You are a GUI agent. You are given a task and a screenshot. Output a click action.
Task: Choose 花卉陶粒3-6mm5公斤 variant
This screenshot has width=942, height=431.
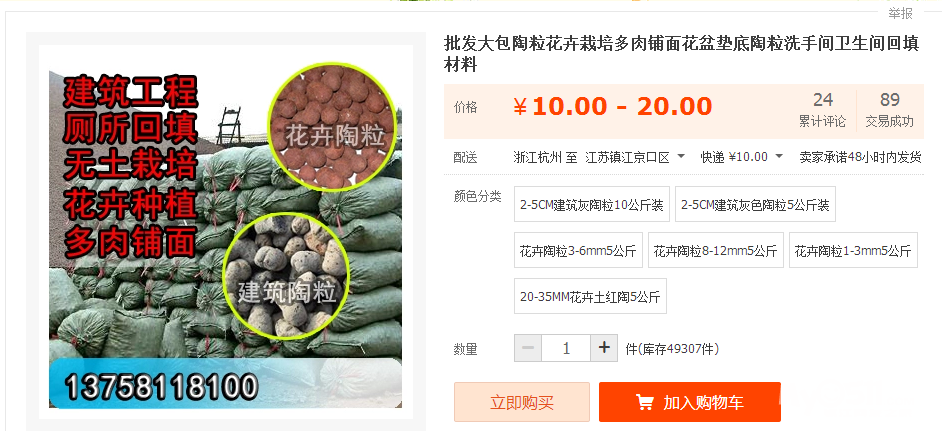pos(578,250)
